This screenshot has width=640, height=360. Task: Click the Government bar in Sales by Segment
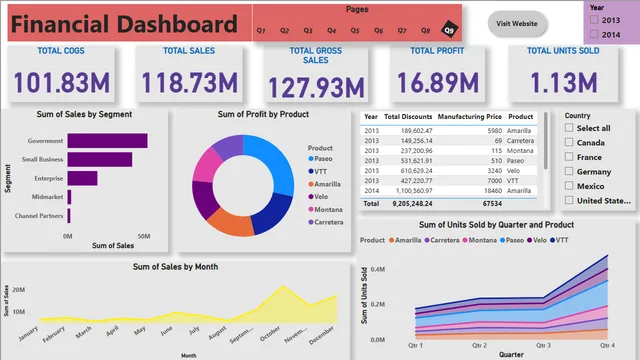click(107, 141)
